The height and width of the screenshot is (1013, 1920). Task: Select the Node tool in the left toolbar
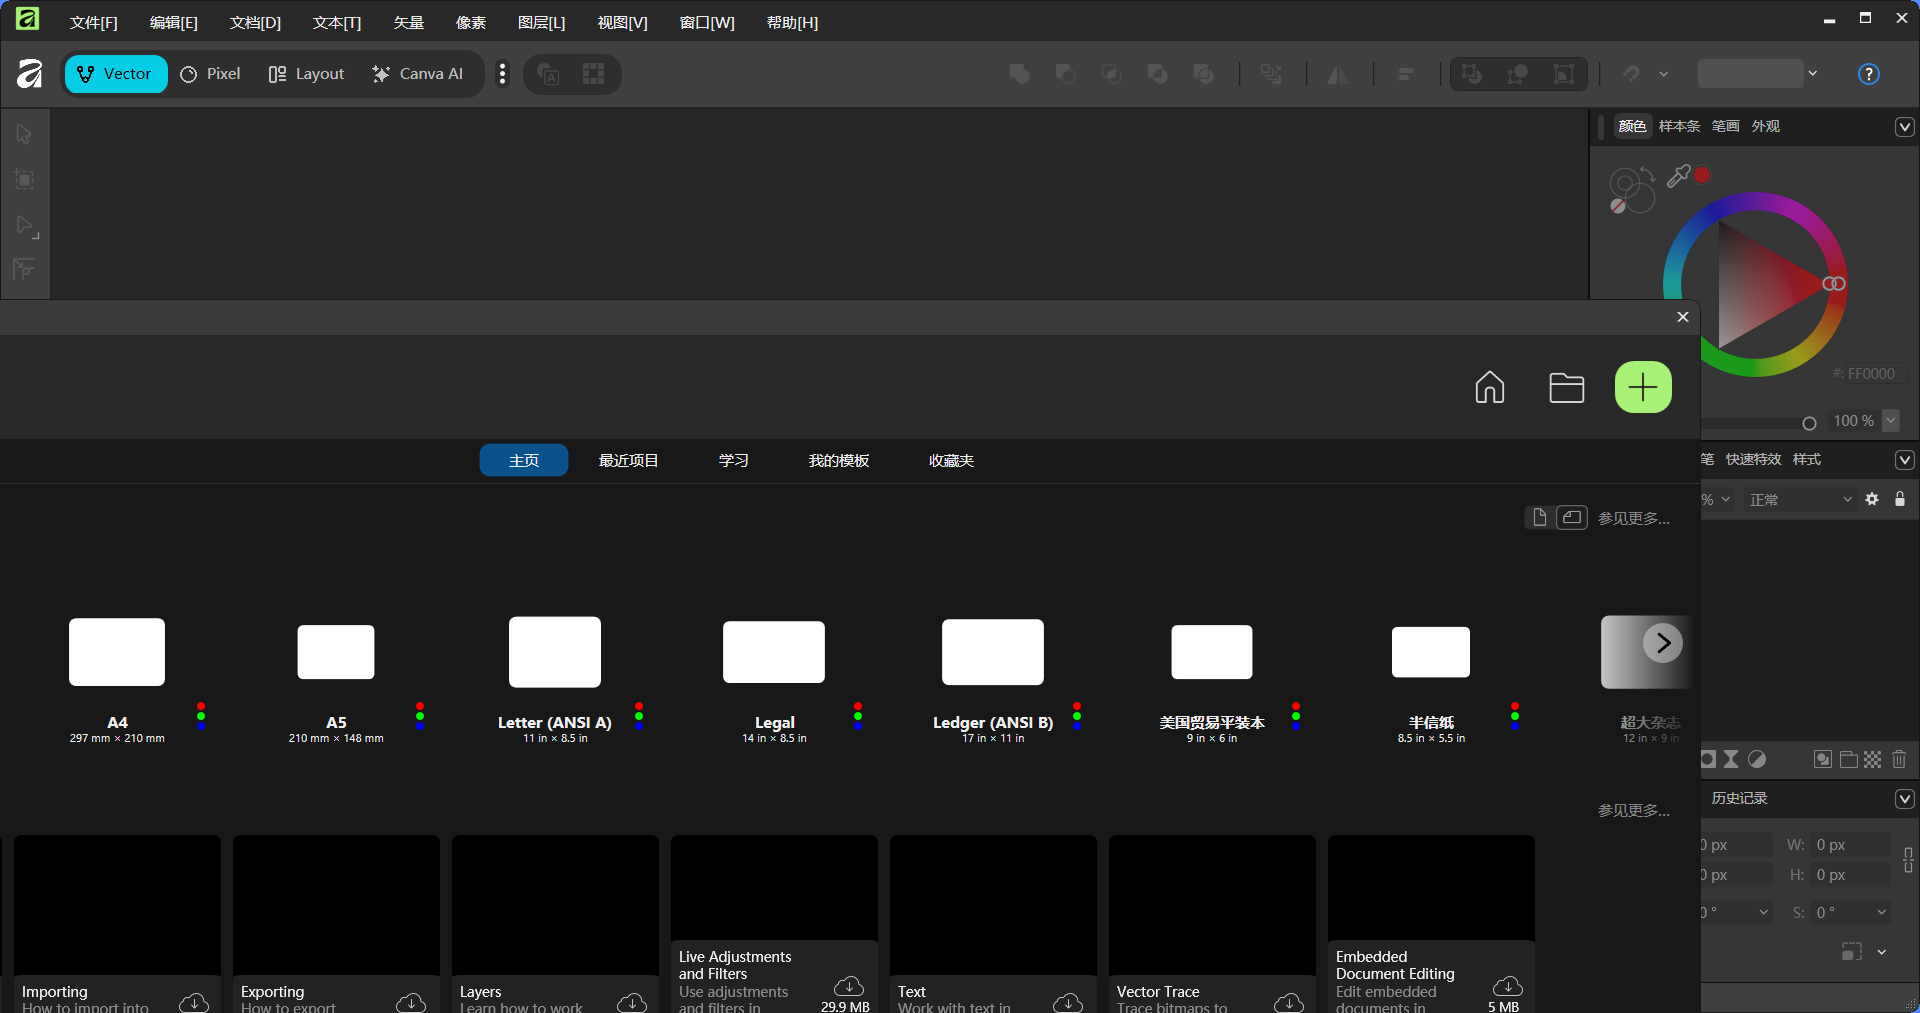pos(26,226)
